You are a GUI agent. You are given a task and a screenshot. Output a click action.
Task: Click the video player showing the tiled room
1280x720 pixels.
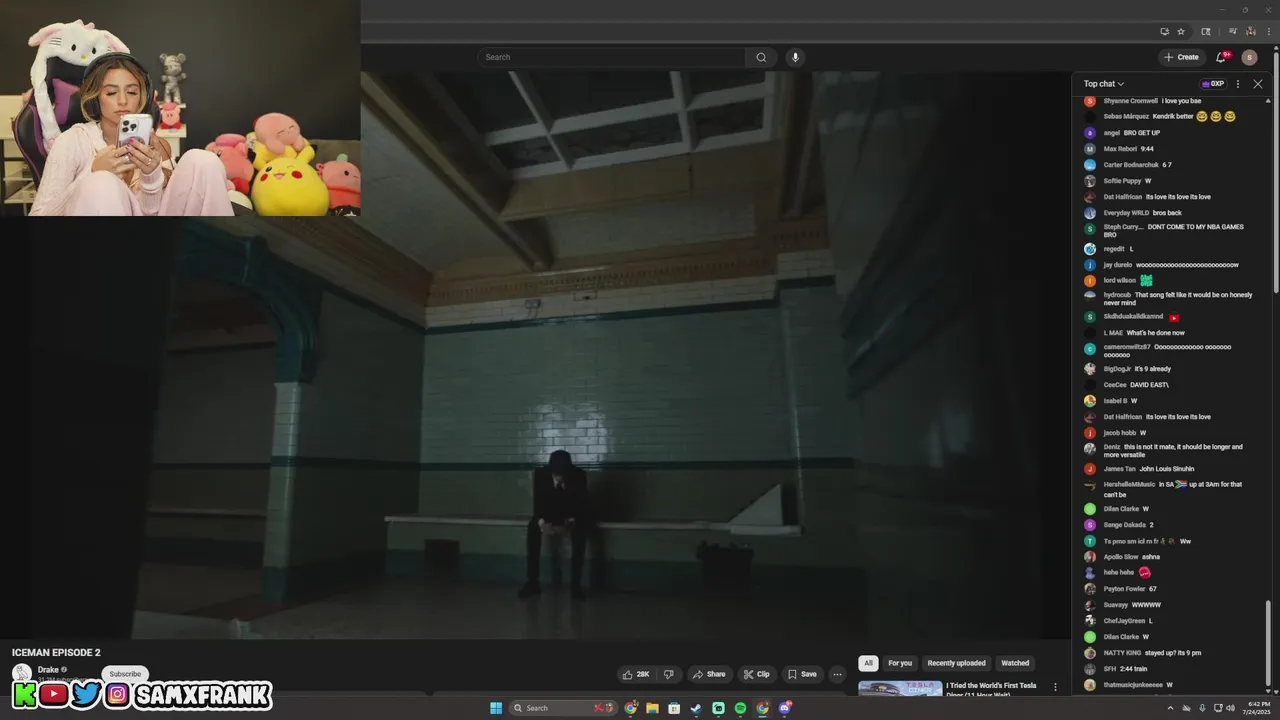[x=535, y=355]
